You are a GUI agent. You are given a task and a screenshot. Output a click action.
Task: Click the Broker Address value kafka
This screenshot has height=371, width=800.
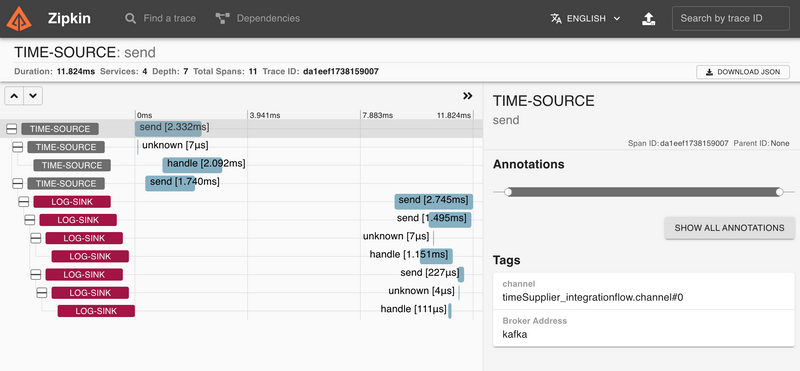coord(515,335)
